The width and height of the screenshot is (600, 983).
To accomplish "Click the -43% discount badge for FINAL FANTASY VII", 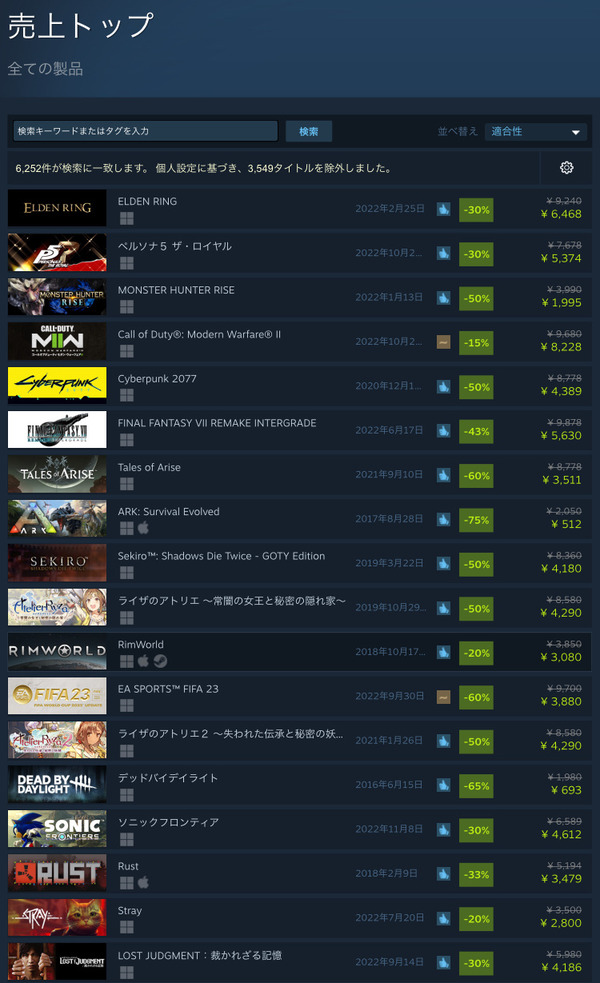I will [476, 431].
